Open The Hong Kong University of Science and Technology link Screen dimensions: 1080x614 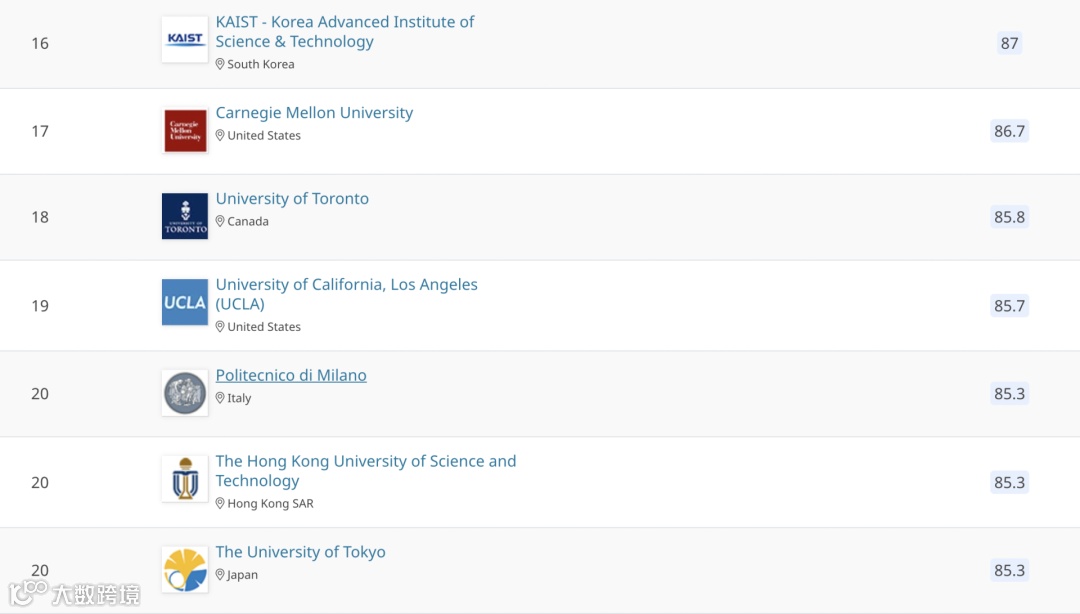point(366,471)
